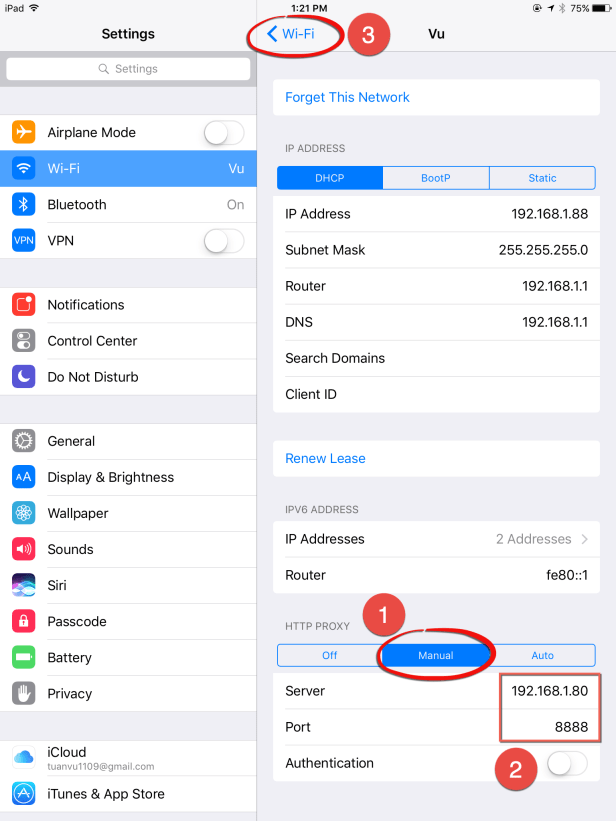This screenshot has width=616, height=821.
Task: Open the Display & Brightness row
Action: click(128, 477)
